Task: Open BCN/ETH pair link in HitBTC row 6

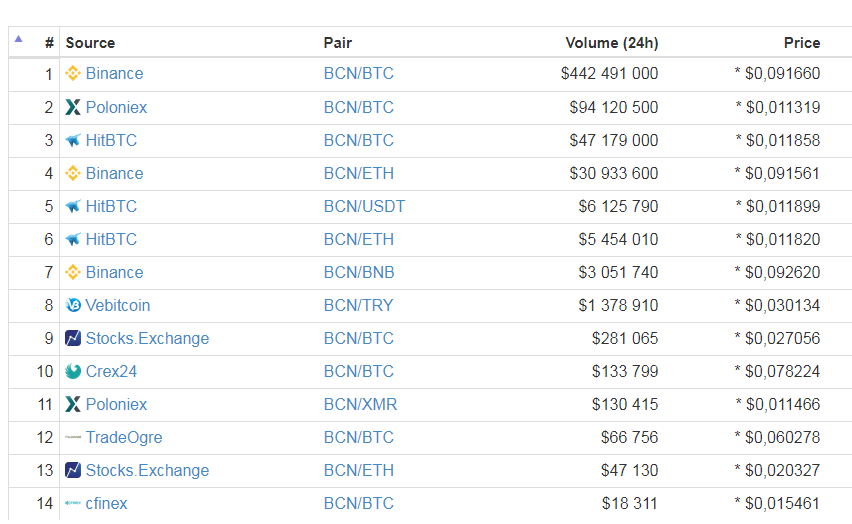Action: (x=359, y=239)
